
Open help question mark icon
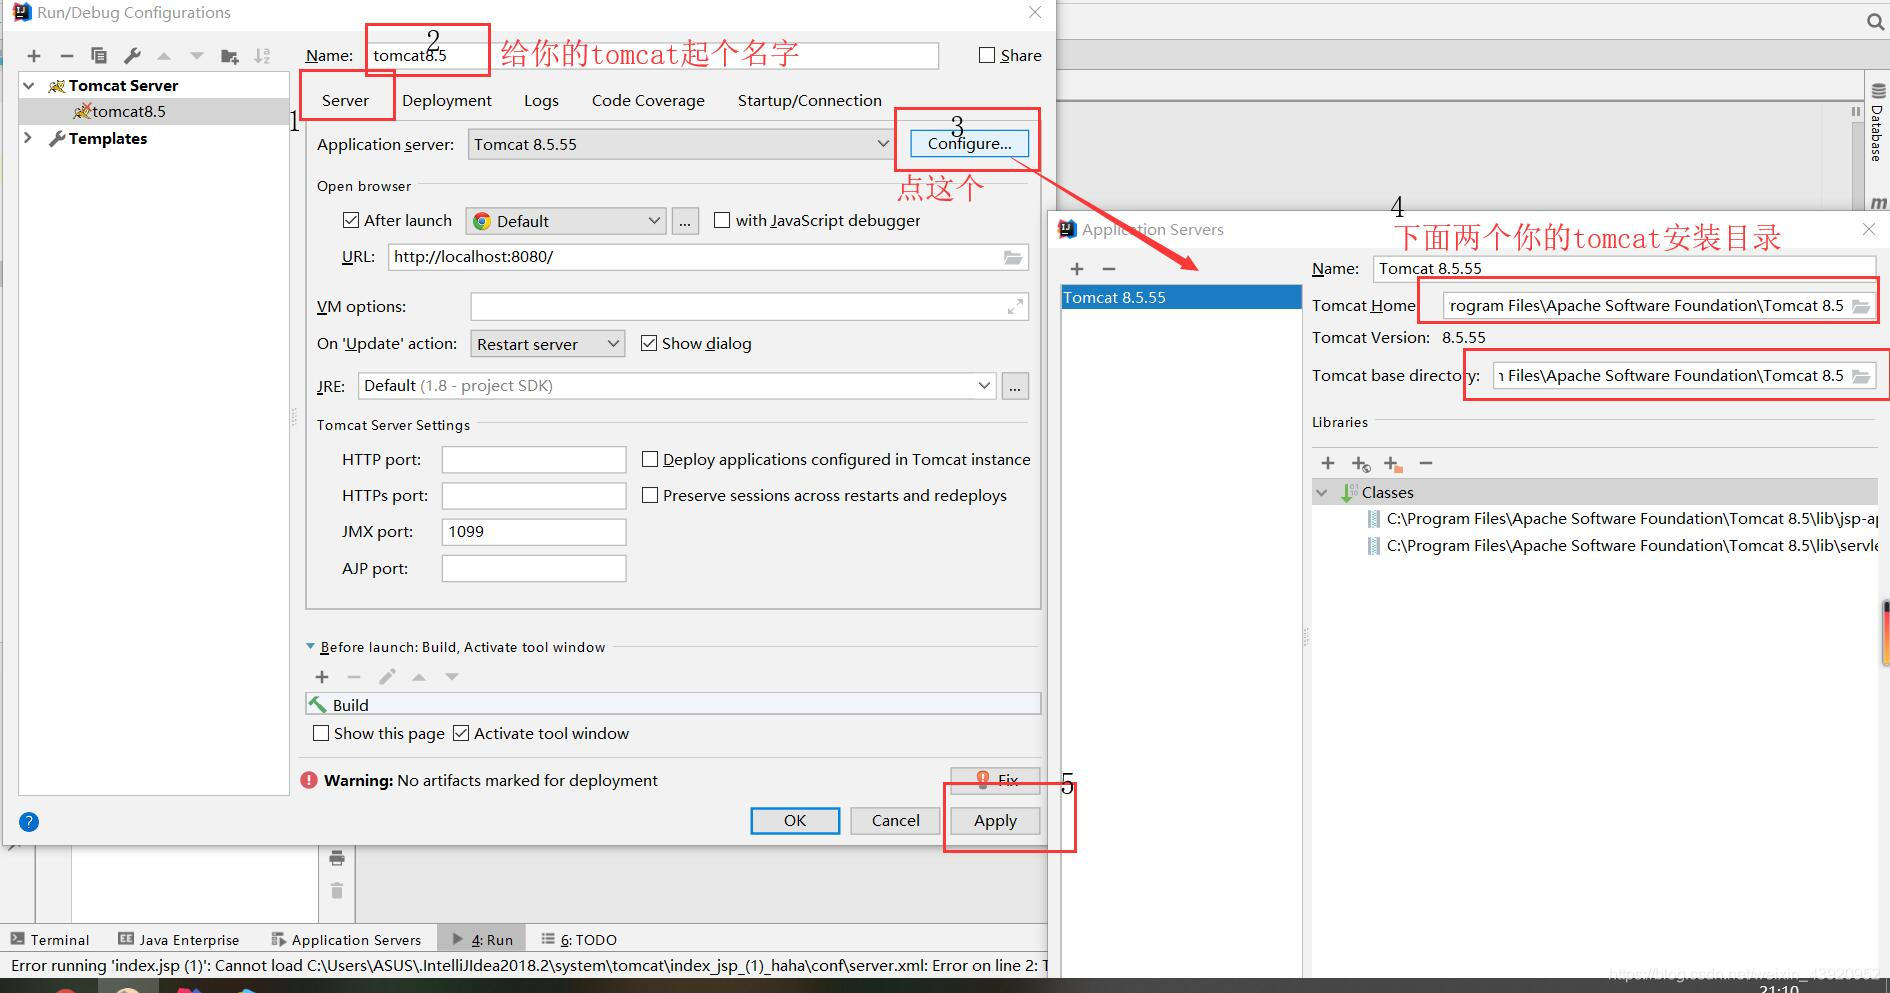click(x=29, y=822)
